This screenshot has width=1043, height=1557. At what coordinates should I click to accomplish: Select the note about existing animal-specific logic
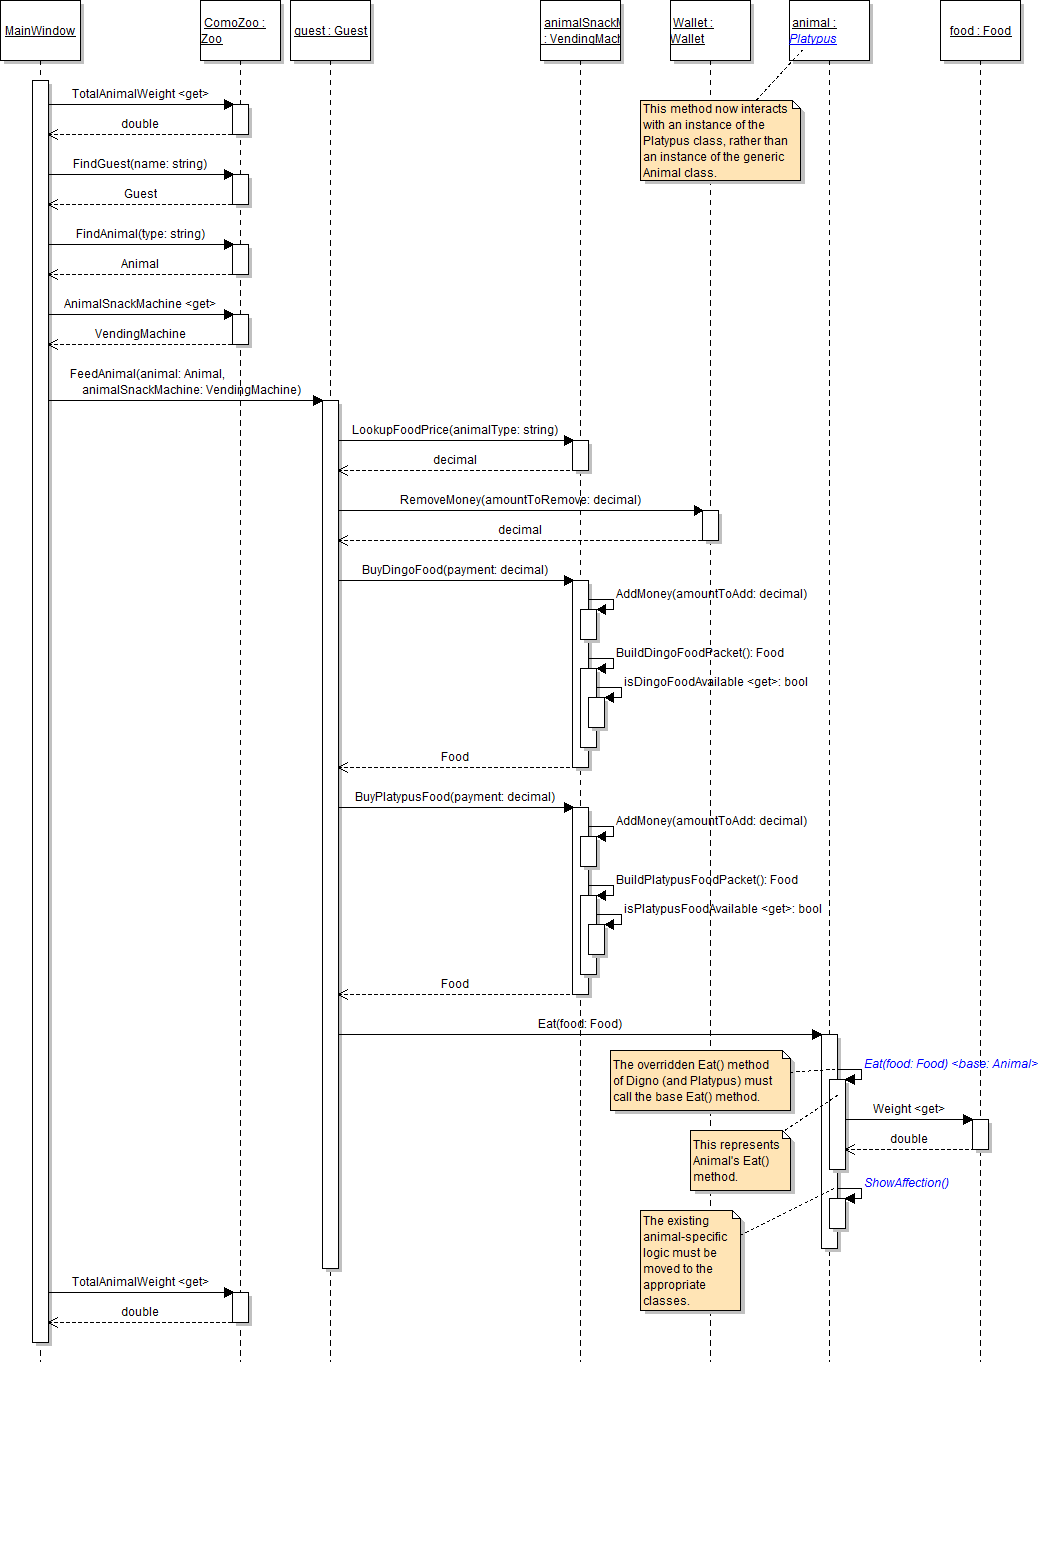[x=690, y=1260]
